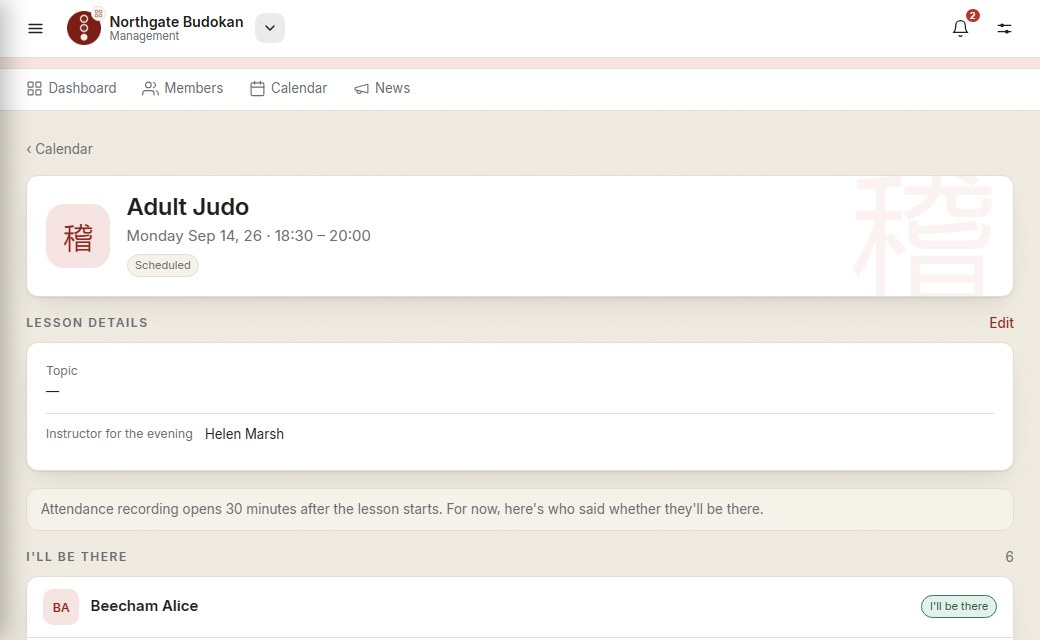Open the Beecham Alice member row
The image size is (1040, 640).
coord(520,607)
